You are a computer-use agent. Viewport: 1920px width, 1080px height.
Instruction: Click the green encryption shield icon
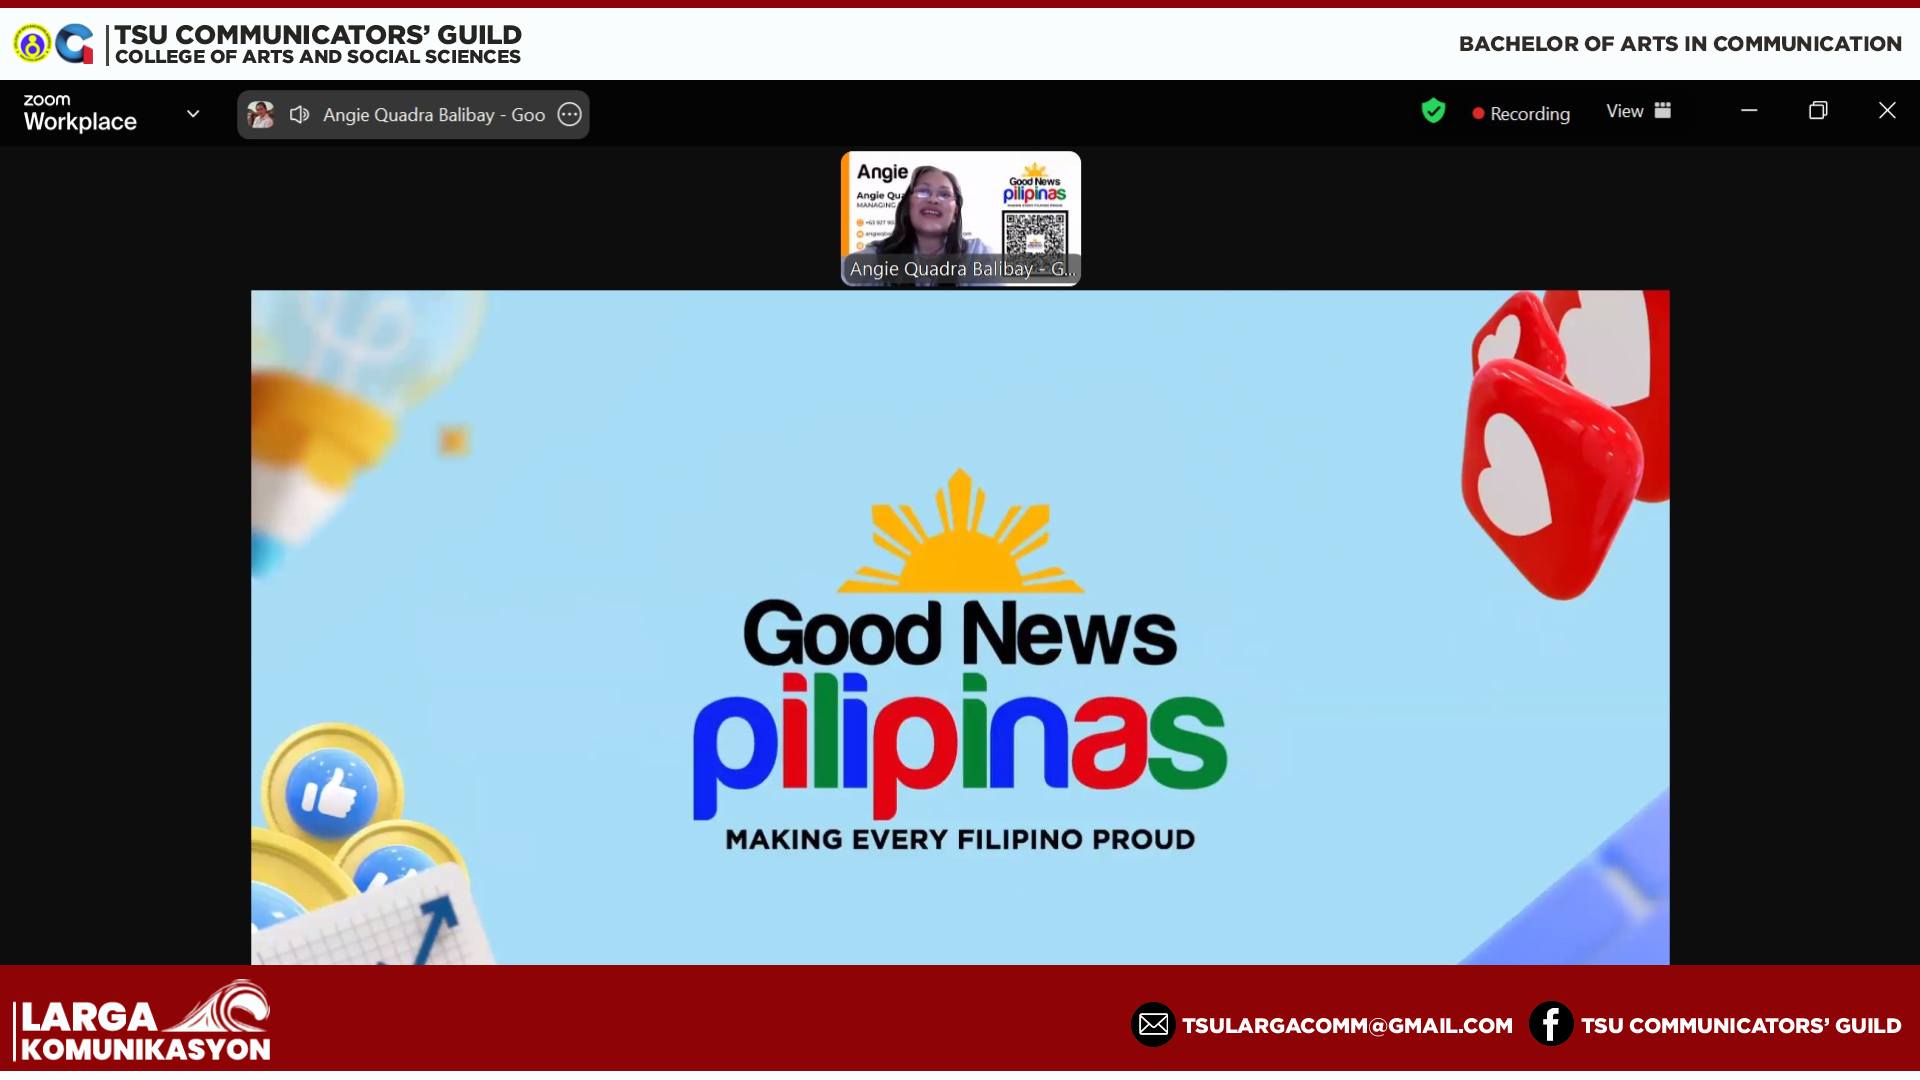1433,111
